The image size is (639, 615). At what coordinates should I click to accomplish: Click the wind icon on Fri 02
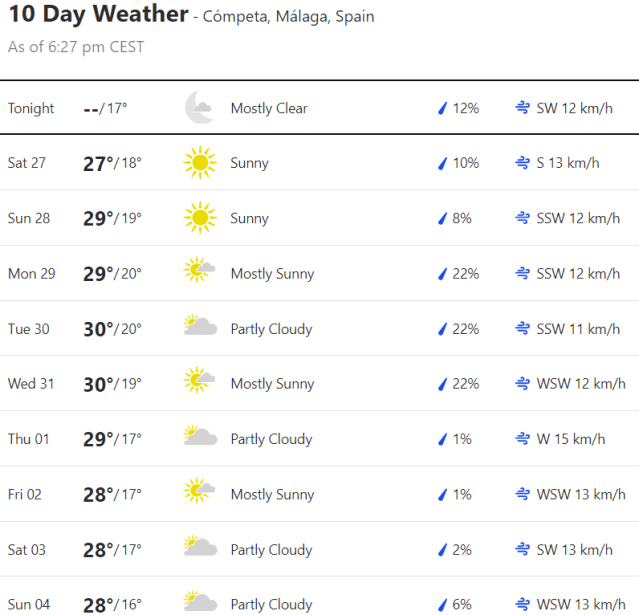[x=522, y=494]
